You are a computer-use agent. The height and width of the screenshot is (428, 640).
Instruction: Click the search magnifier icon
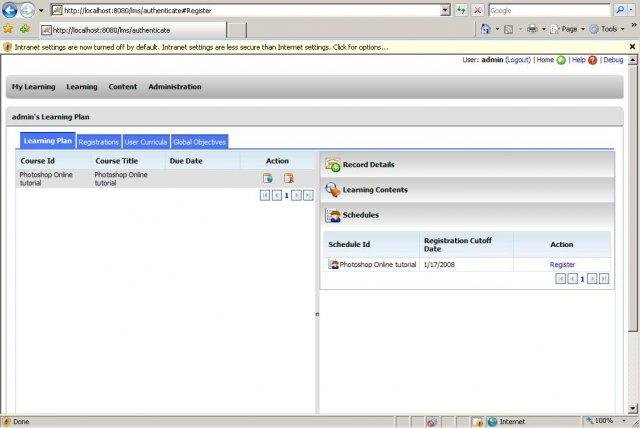pos(620,10)
